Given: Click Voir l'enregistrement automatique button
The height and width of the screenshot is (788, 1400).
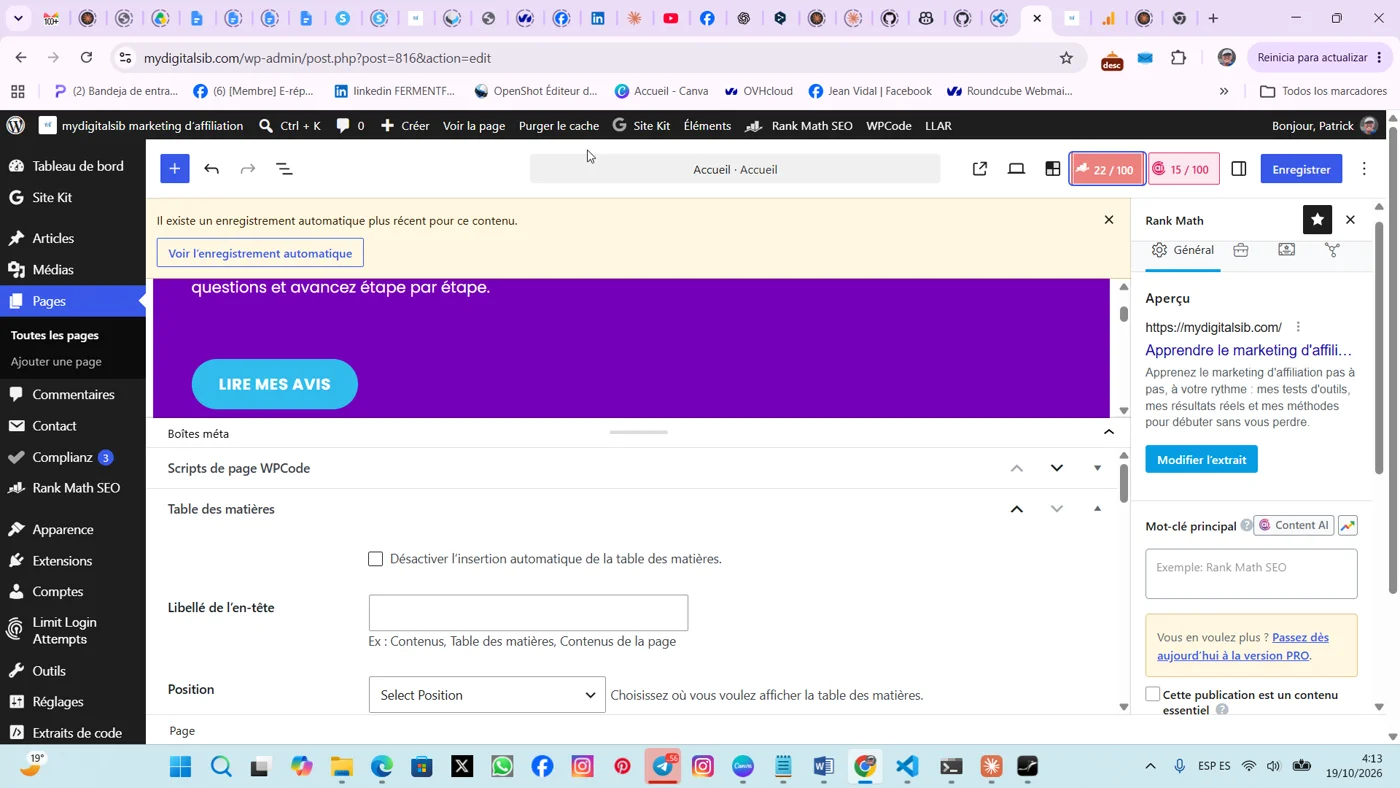Looking at the screenshot, I should pyautogui.click(x=260, y=253).
